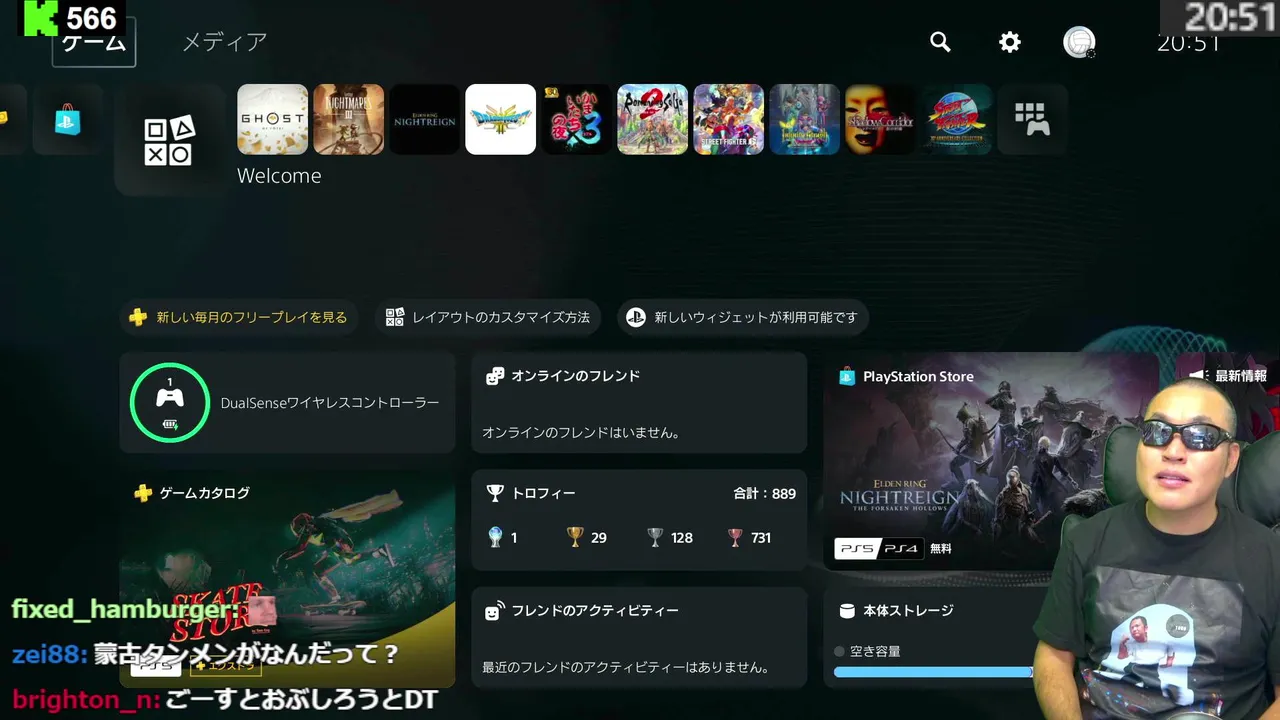Click the megaphone icon beside 最新情報
This screenshot has width=1280, height=720.
(1198, 376)
